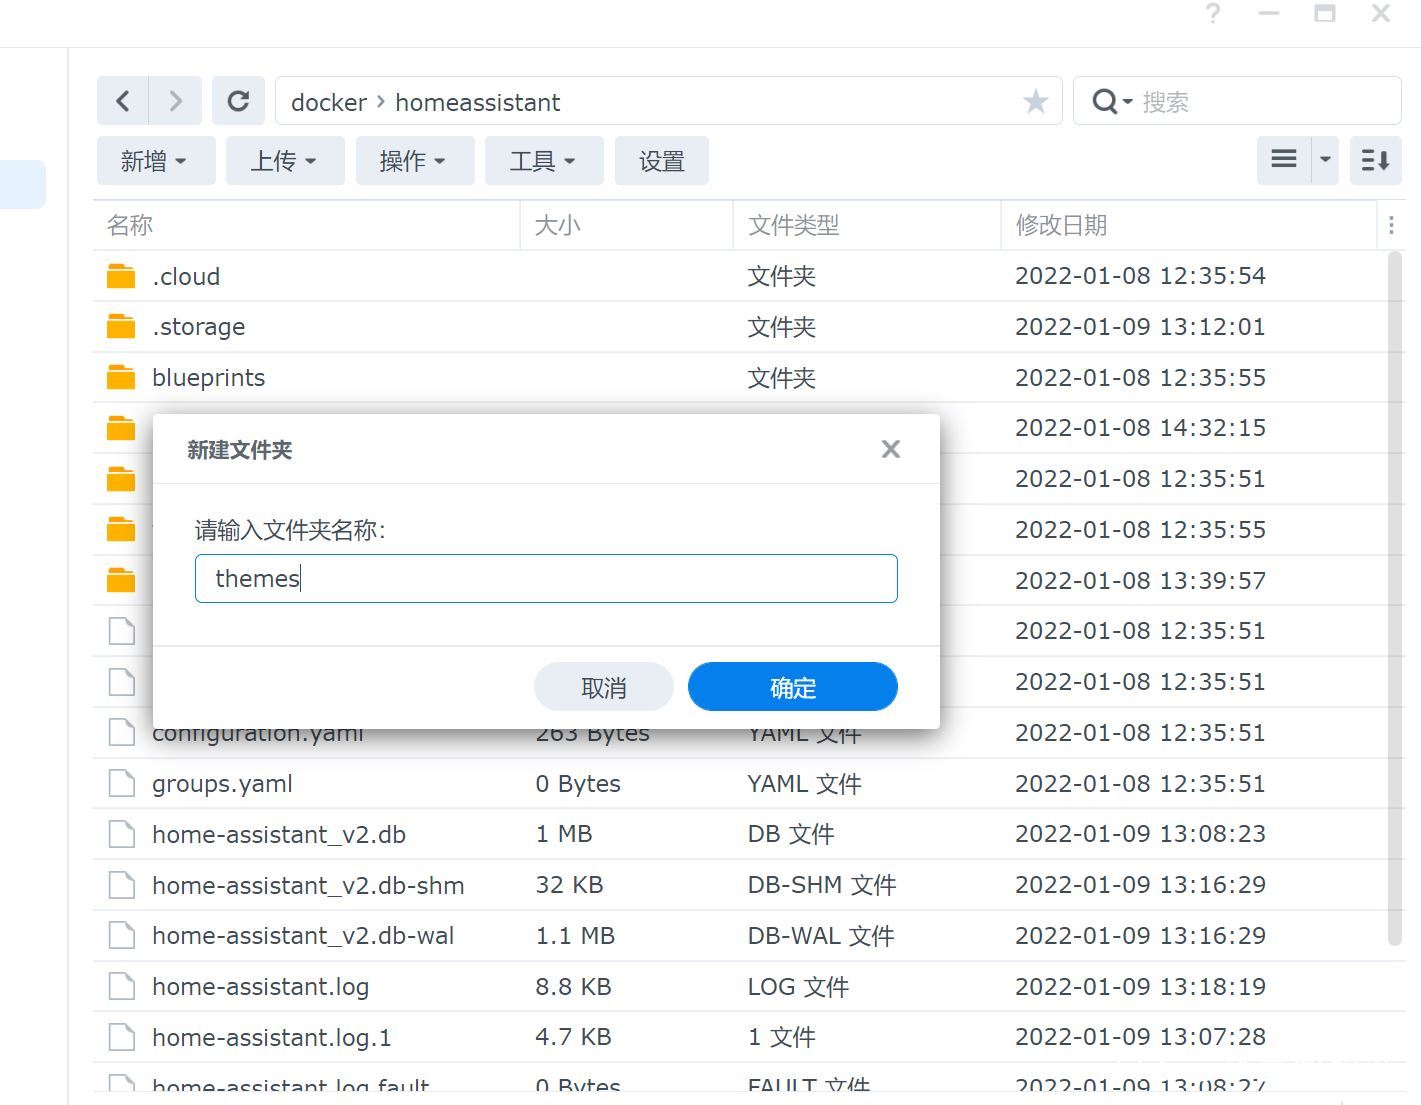This screenshot has height=1105, width=1421.
Task: Sort by the 修改日期 column header
Action: click(x=1188, y=225)
